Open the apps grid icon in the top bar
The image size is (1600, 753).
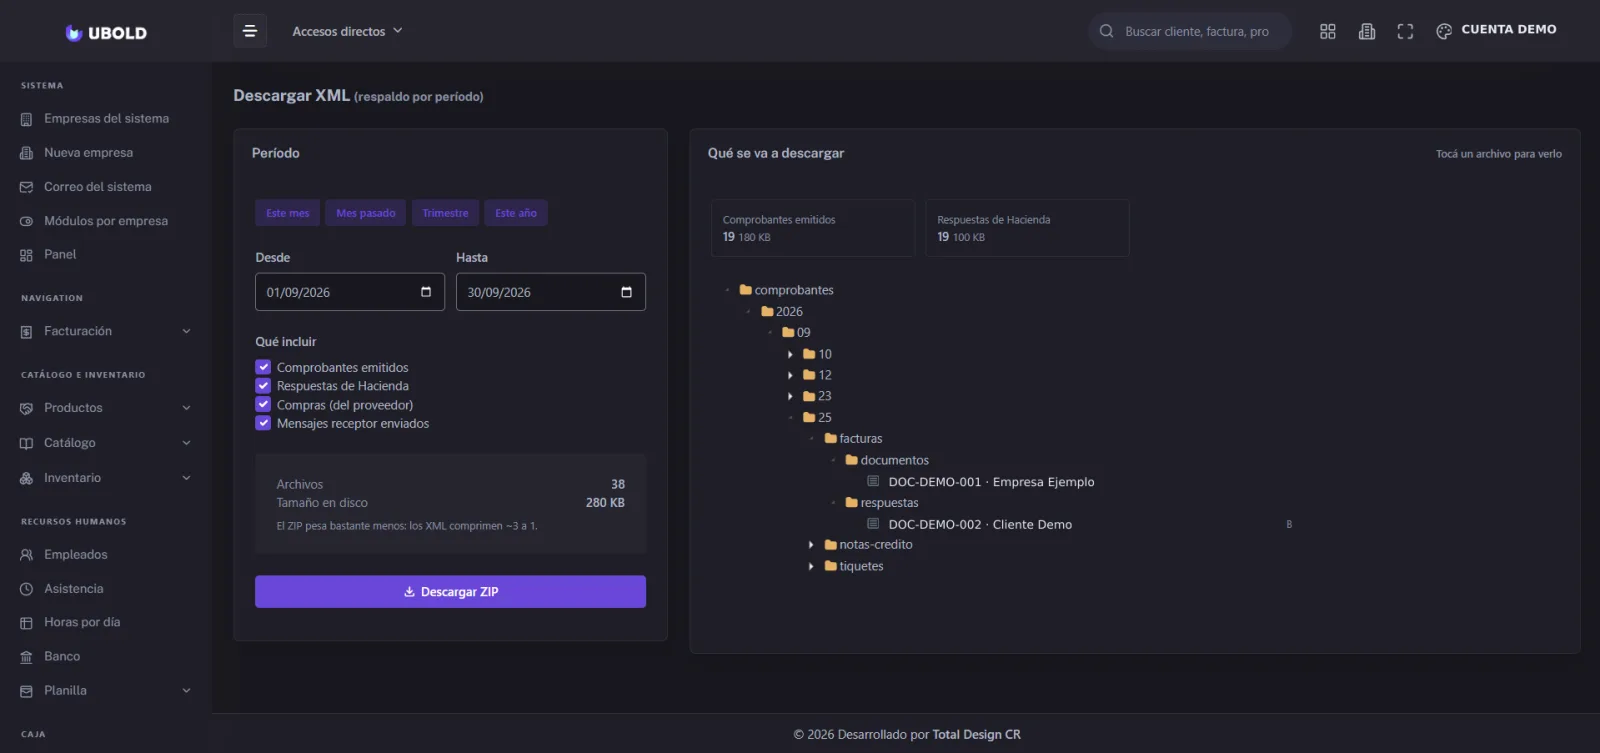[x=1327, y=31]
